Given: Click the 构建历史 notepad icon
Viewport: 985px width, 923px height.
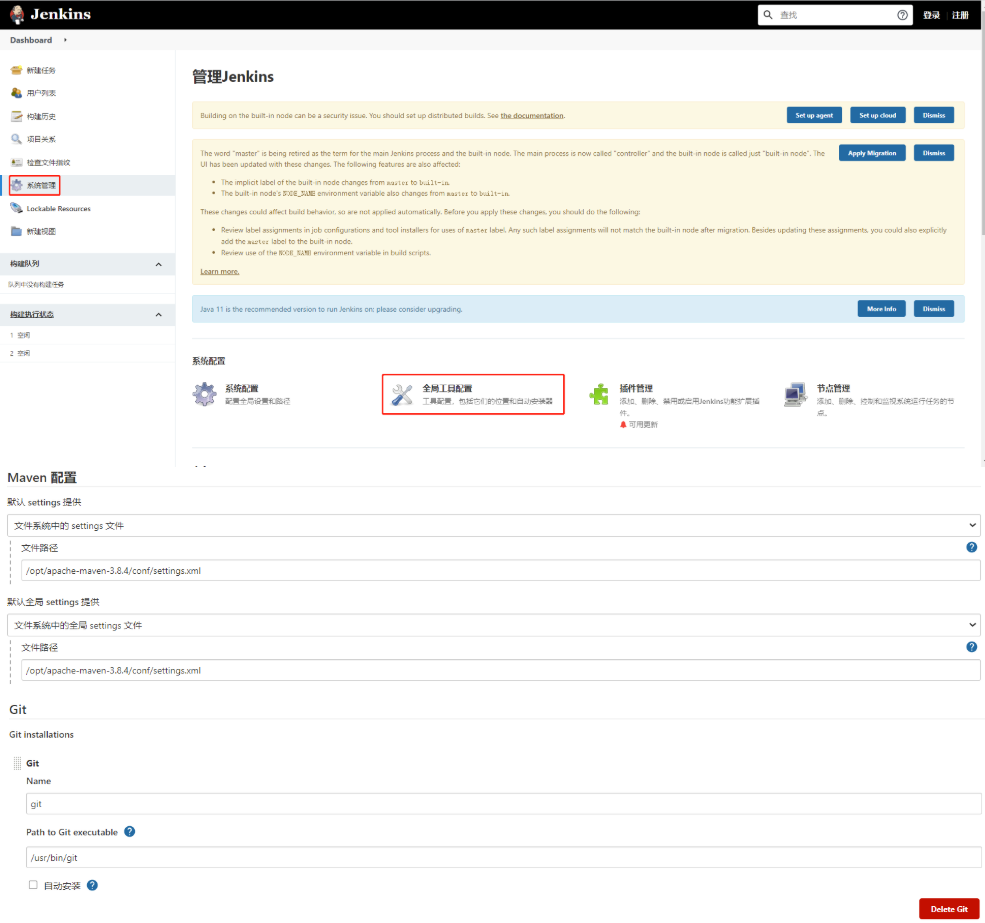Looking at the screenshot, I should tap(16, 116).
